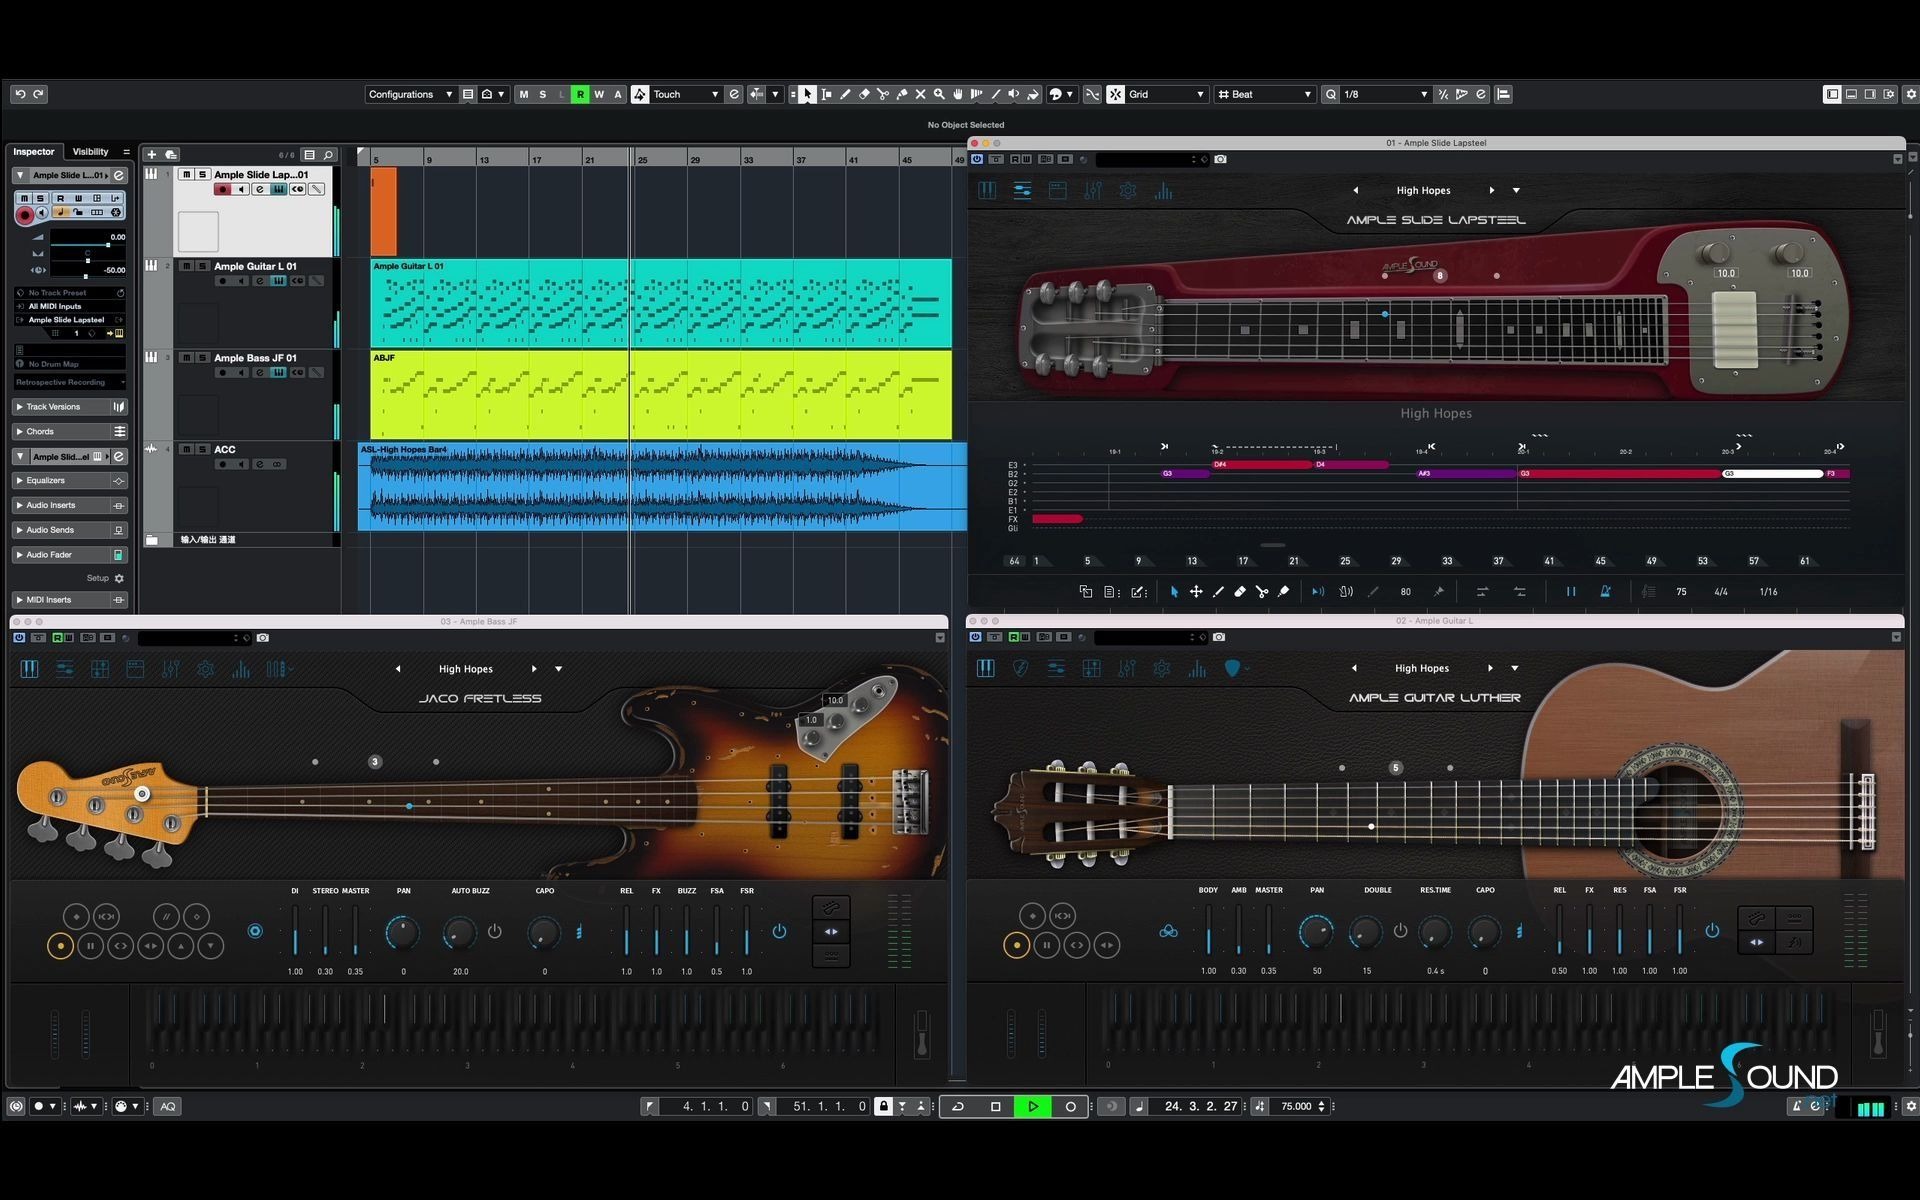Open the setup gear in top-right toolbar

point(1910,94)
